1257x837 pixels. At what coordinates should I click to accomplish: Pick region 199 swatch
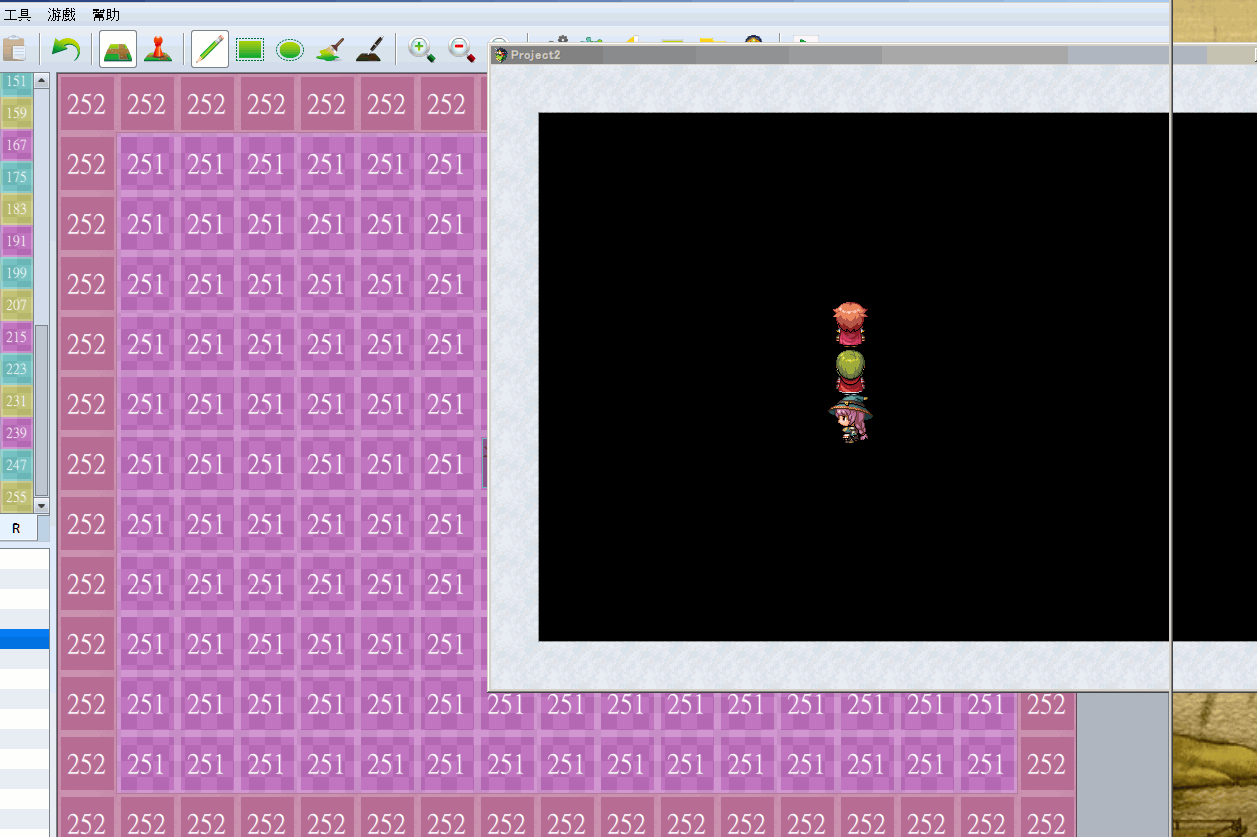click(16, 273)
